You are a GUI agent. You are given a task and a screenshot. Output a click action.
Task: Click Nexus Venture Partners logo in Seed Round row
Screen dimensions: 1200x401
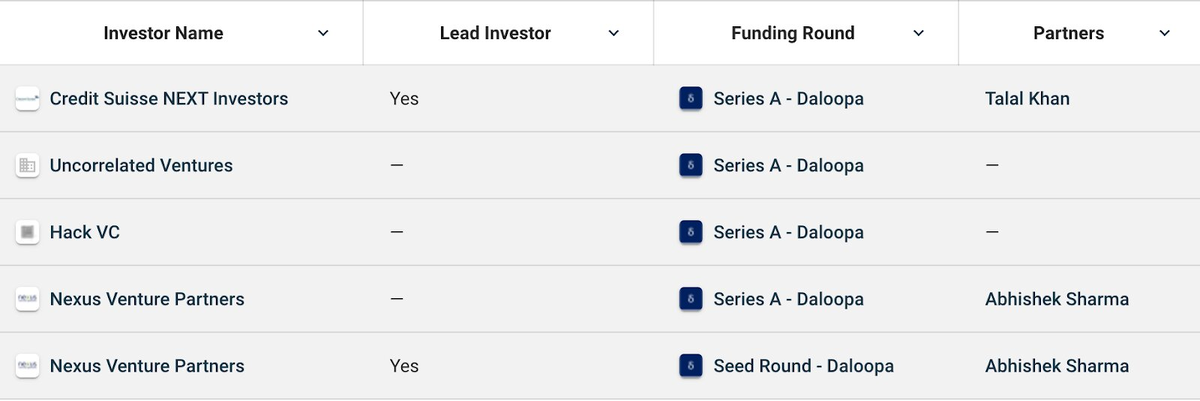tap(27, 366)
